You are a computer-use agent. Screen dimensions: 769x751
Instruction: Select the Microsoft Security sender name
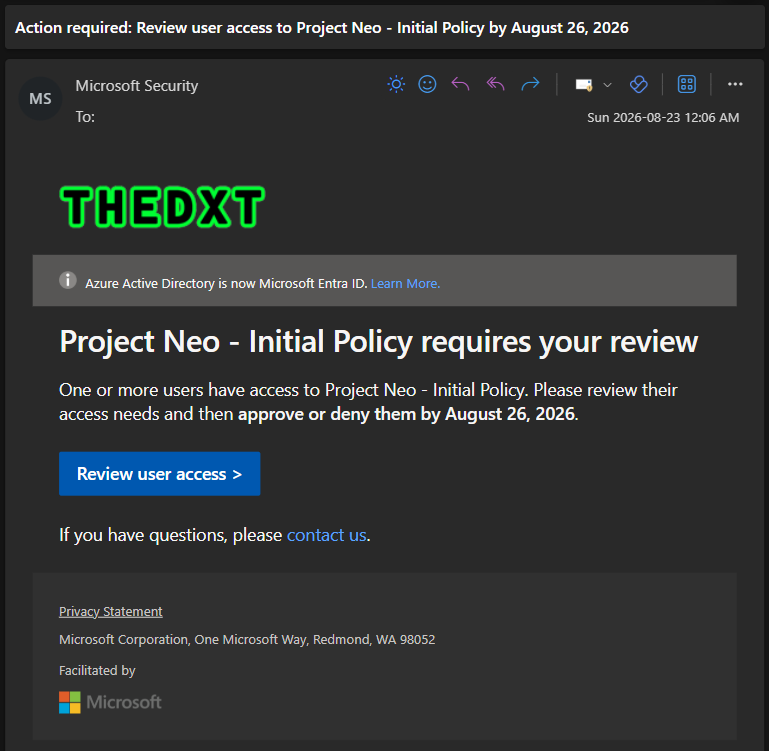coord(137,86)
